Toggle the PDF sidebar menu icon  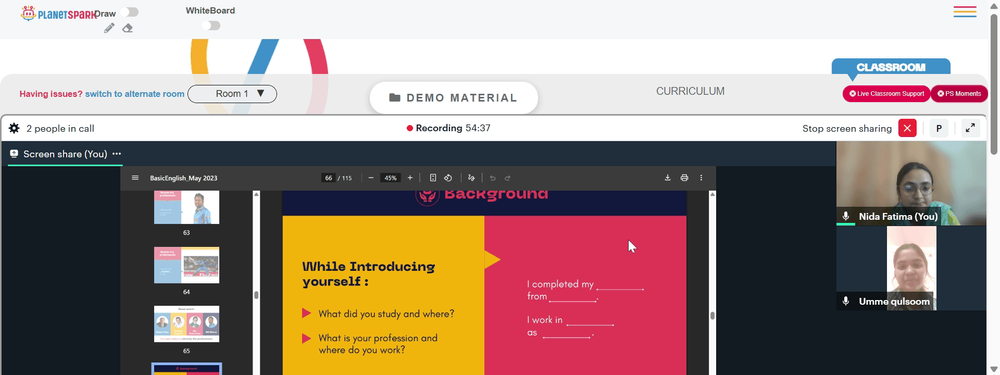tap(135, 178)
